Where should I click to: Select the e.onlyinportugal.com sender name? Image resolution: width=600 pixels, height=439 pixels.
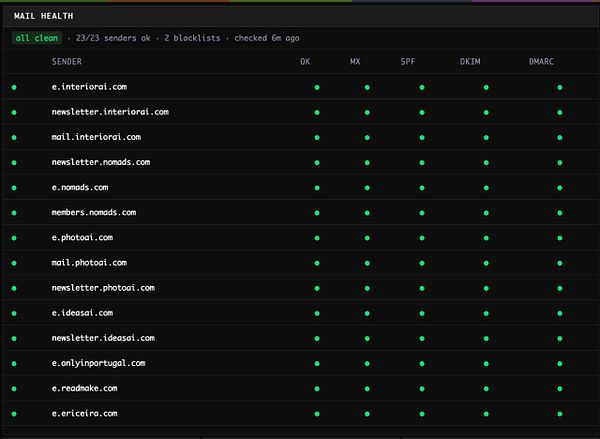click(98, 363)
